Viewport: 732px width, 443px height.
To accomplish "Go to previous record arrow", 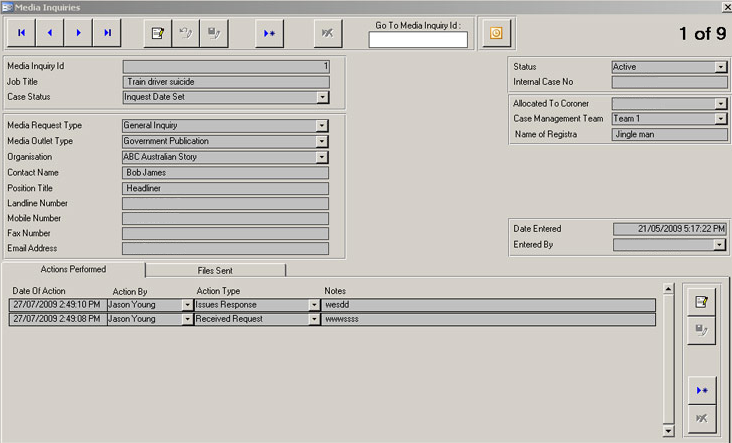I will click(50, 33).
